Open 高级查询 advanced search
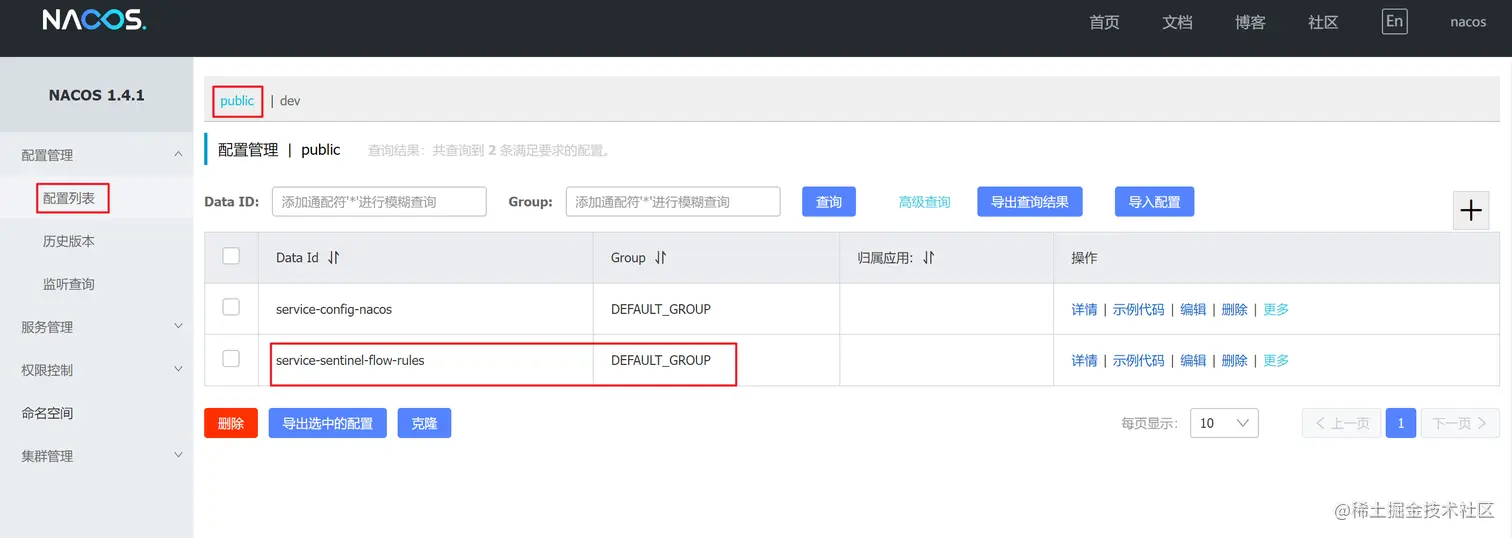Image resolution: width=1512 pixels, height=538 pixels. tap(924, 202)
